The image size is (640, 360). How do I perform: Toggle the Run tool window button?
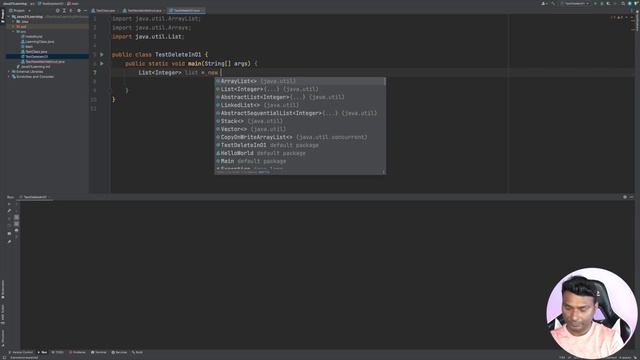point(42,352)
